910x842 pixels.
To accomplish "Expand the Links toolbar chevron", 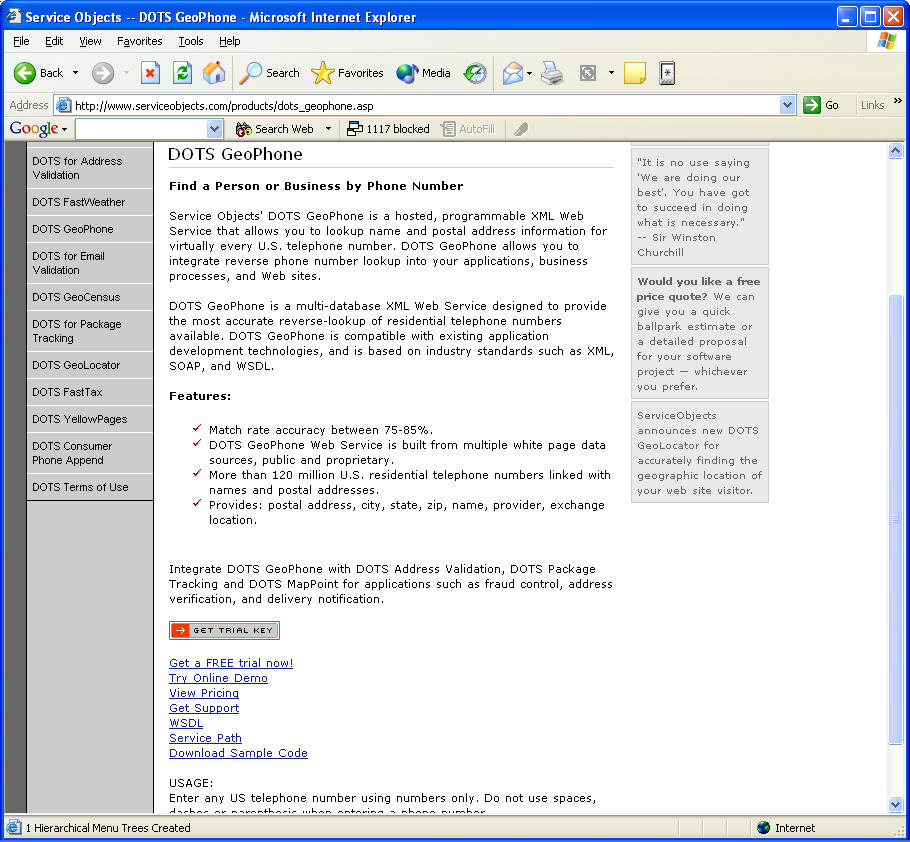I will [898, 101].
